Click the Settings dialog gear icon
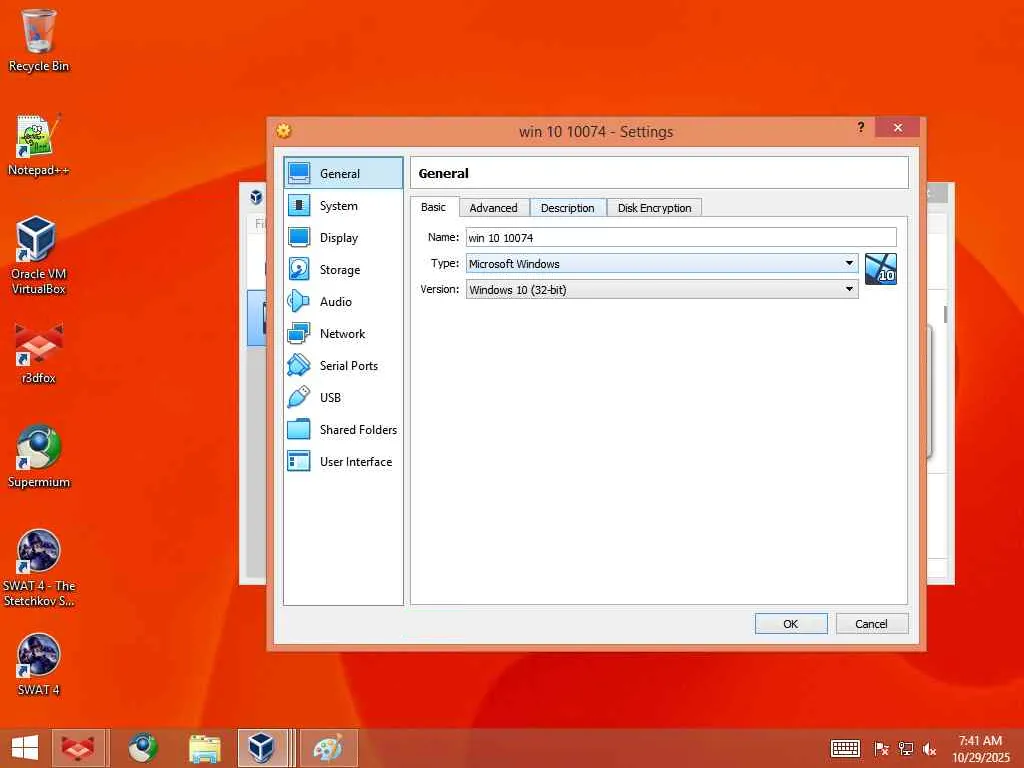This screenshot has height=768, width=1024. click(283, 131)
